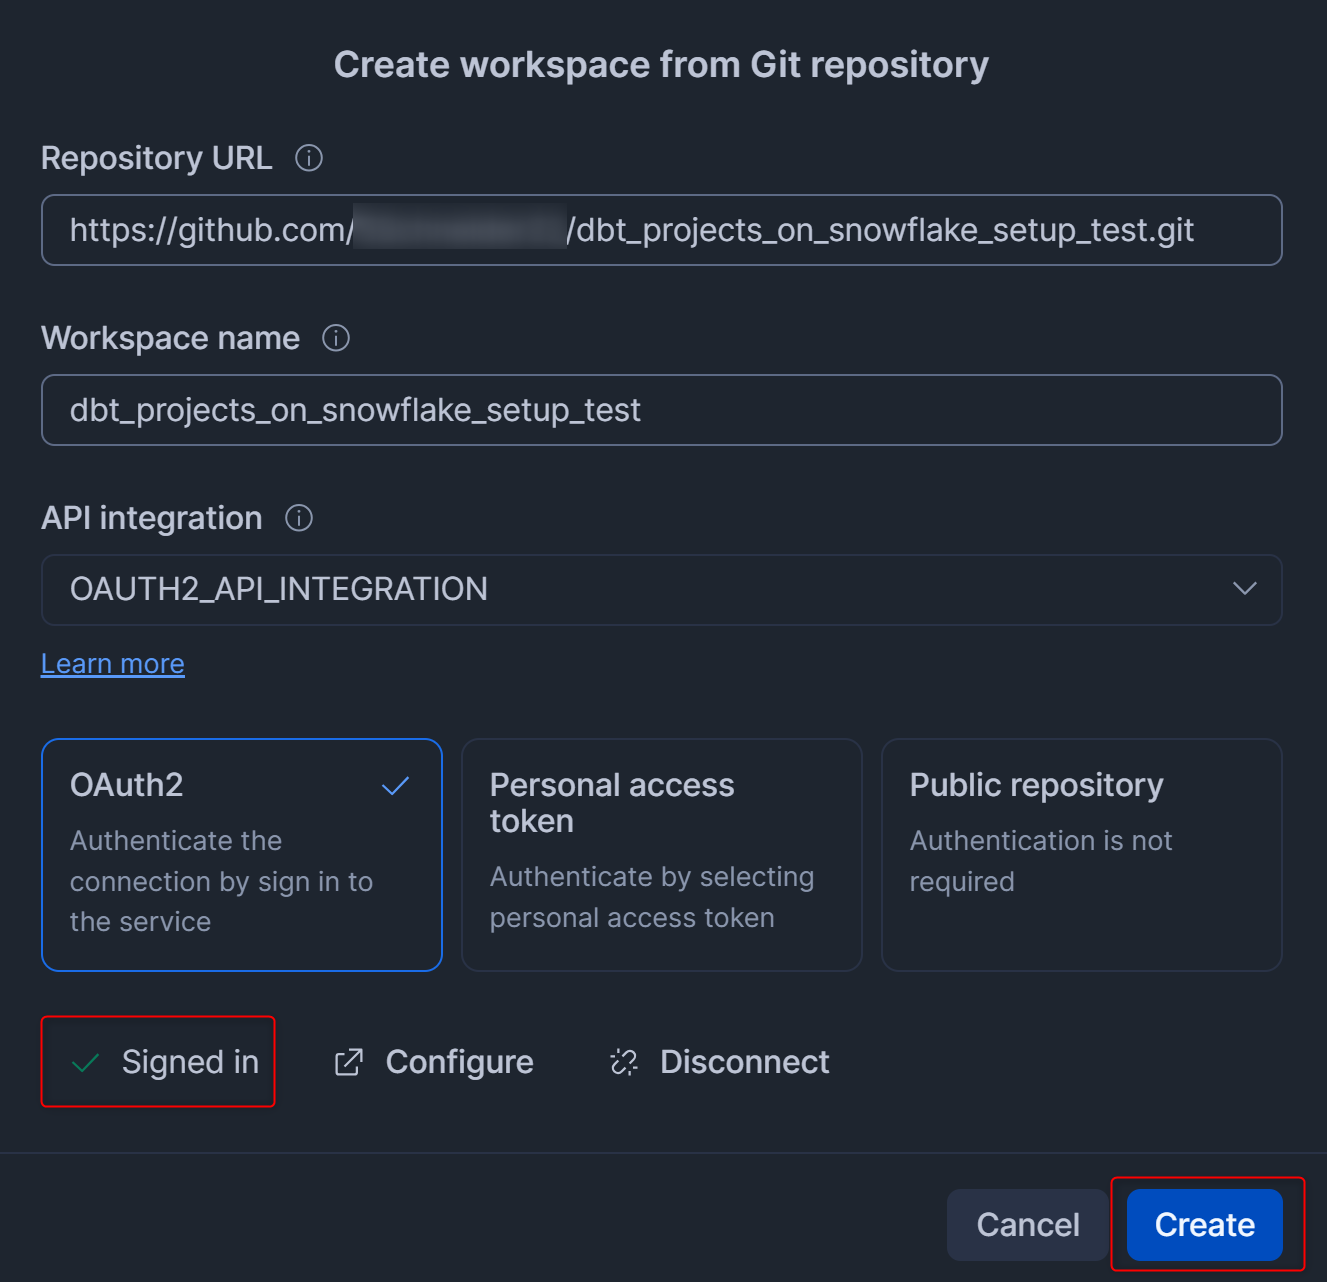Click the API integration info icon

299,518
